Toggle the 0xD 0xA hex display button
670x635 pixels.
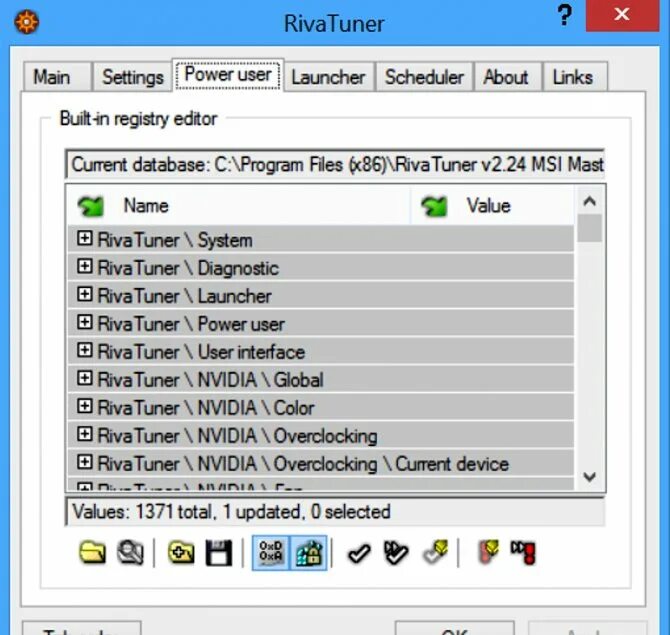(x=271, y=553)
